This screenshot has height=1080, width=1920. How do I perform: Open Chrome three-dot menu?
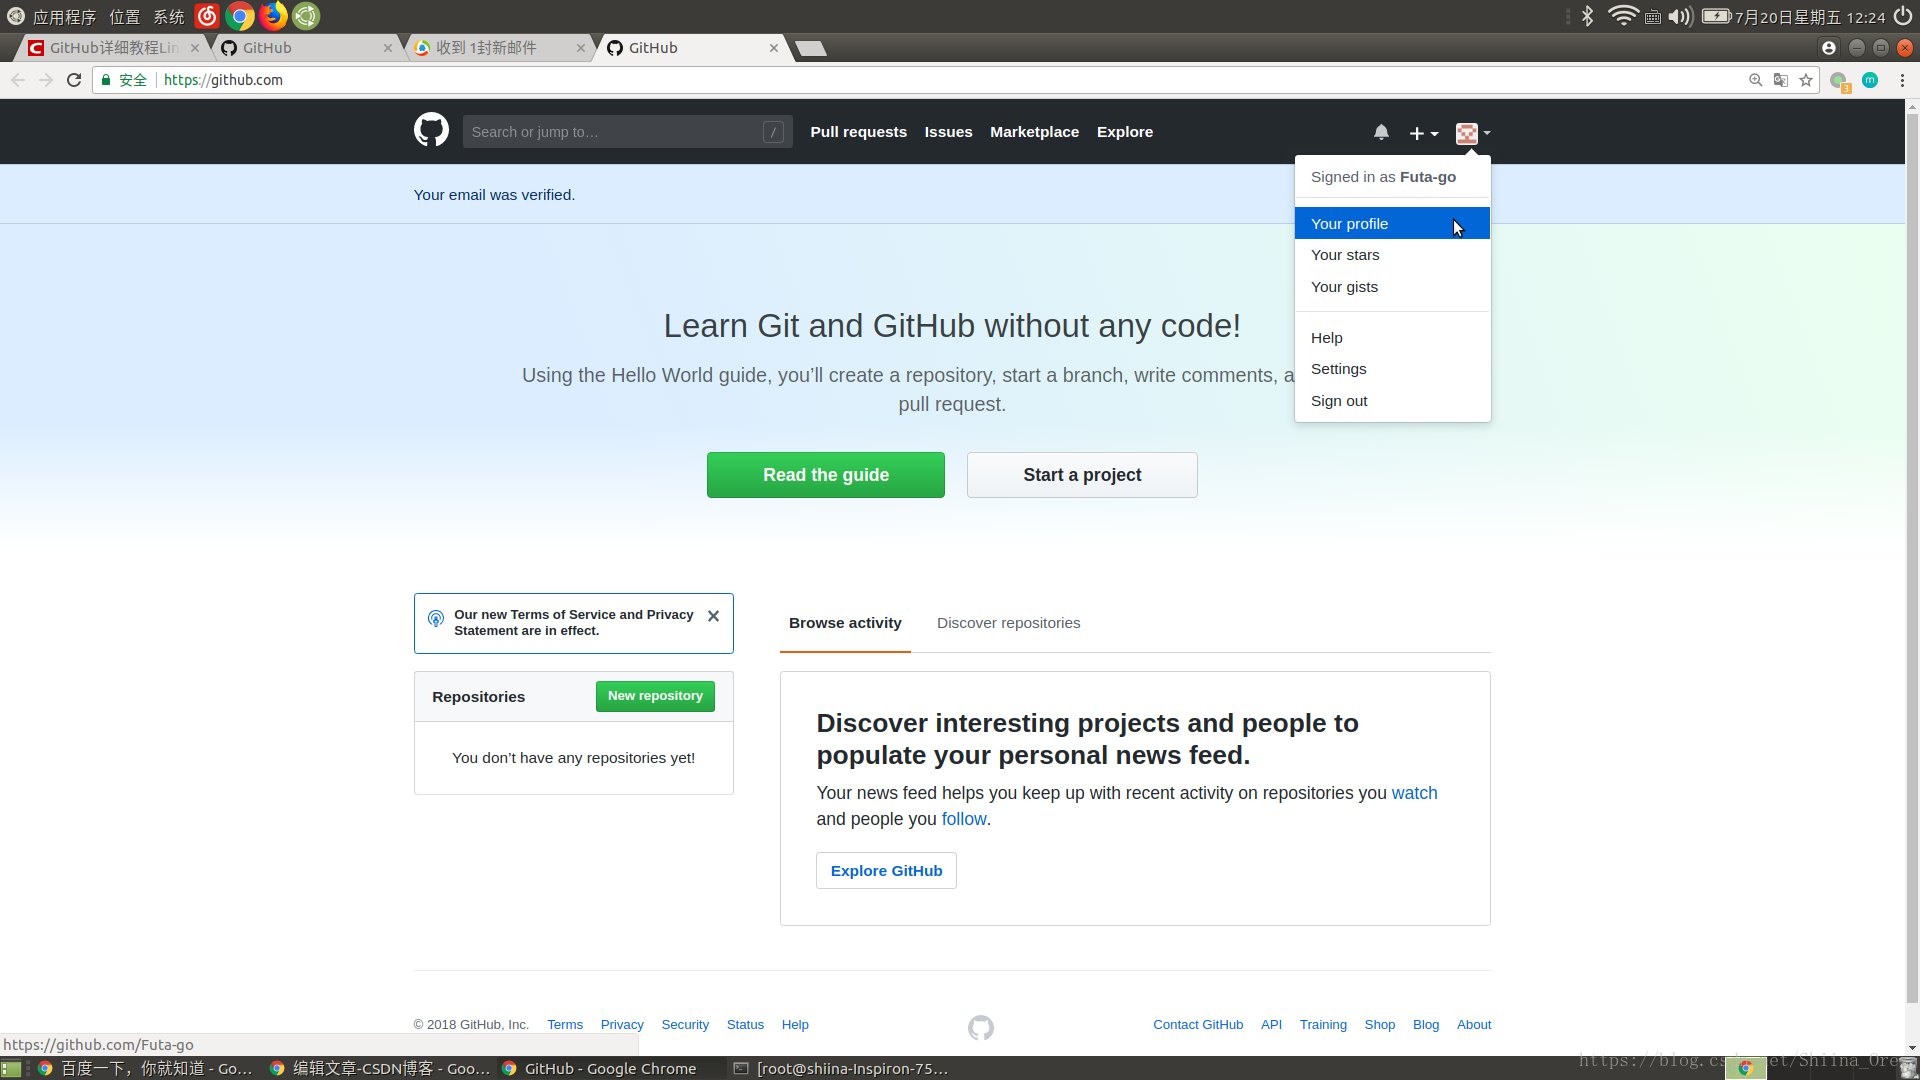[x=1902, y=80]
